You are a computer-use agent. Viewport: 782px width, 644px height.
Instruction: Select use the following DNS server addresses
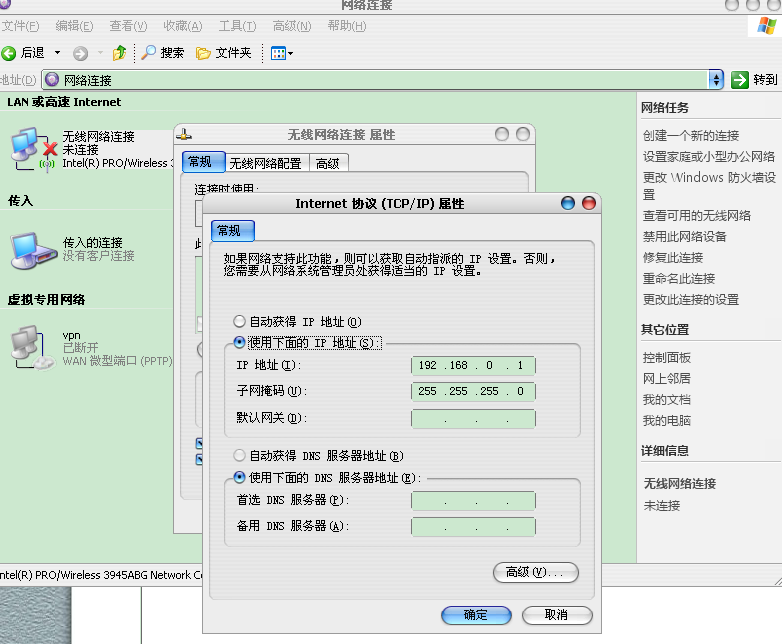tap(239, 478)
